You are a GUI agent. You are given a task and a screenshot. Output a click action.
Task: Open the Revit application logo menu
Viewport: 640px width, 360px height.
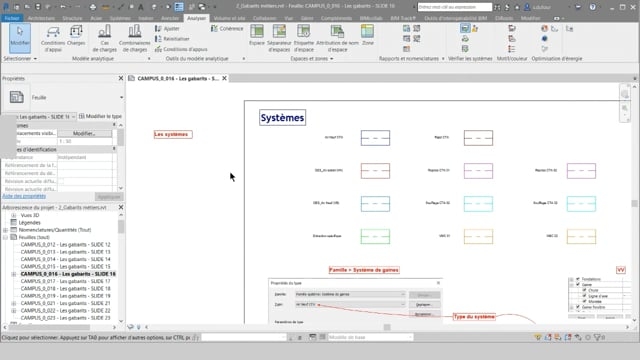(x=6, y=7)
